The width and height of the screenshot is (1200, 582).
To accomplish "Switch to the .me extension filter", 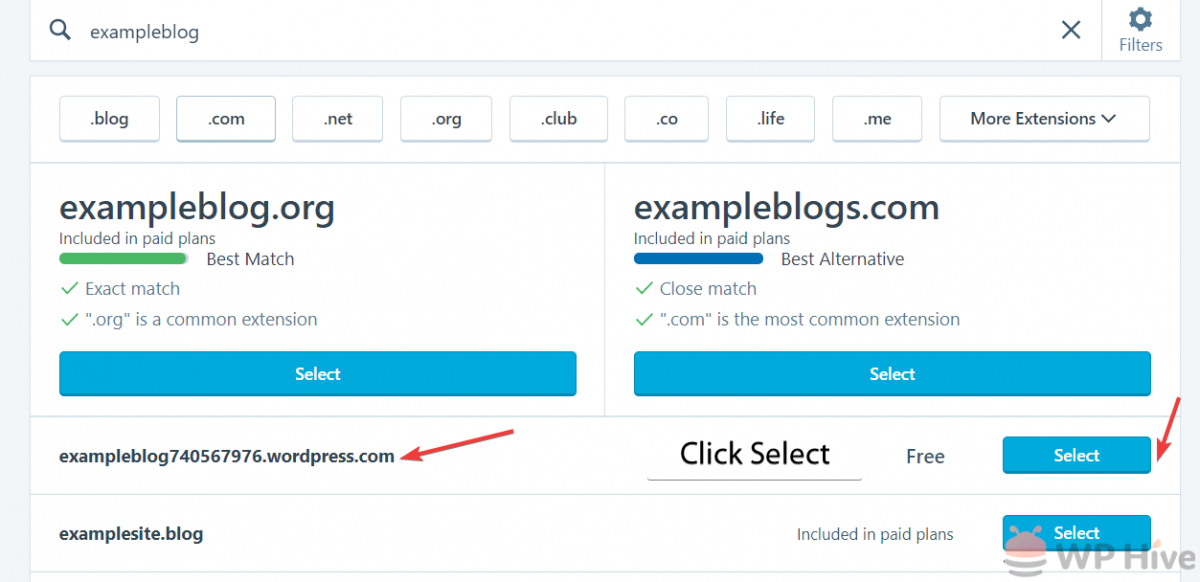I will click(x=877, y=118).
